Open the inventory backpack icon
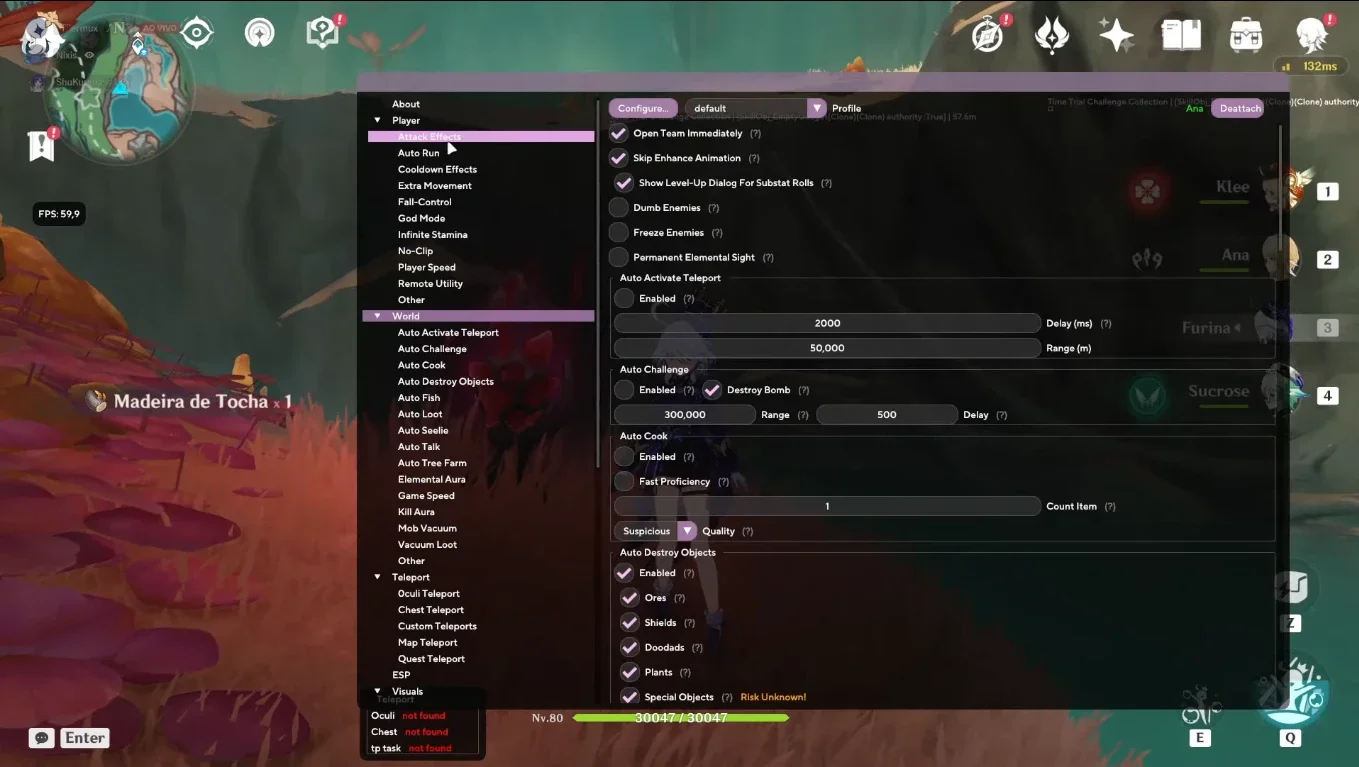Viewport: 1359px width, 767px height. point(1246,35)
